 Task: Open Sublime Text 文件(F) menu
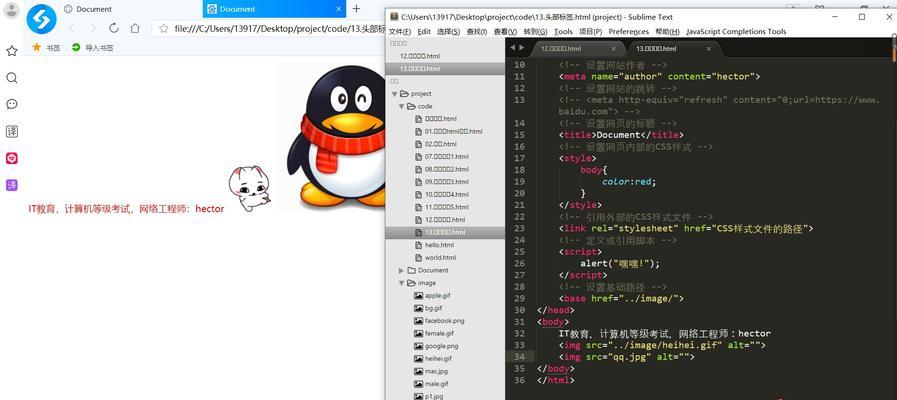click(401, 31)
